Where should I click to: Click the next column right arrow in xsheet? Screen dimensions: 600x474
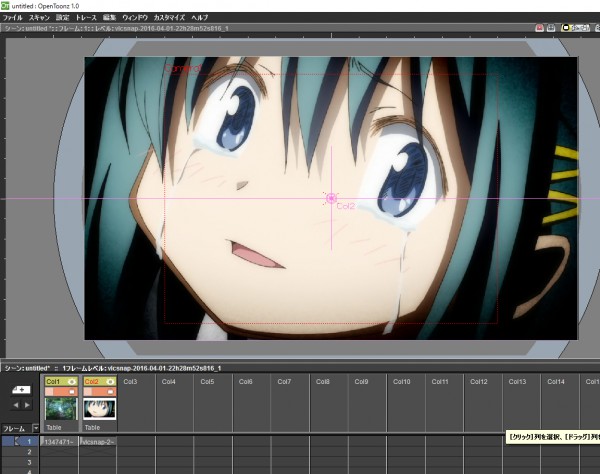click(x=27, y=405)
